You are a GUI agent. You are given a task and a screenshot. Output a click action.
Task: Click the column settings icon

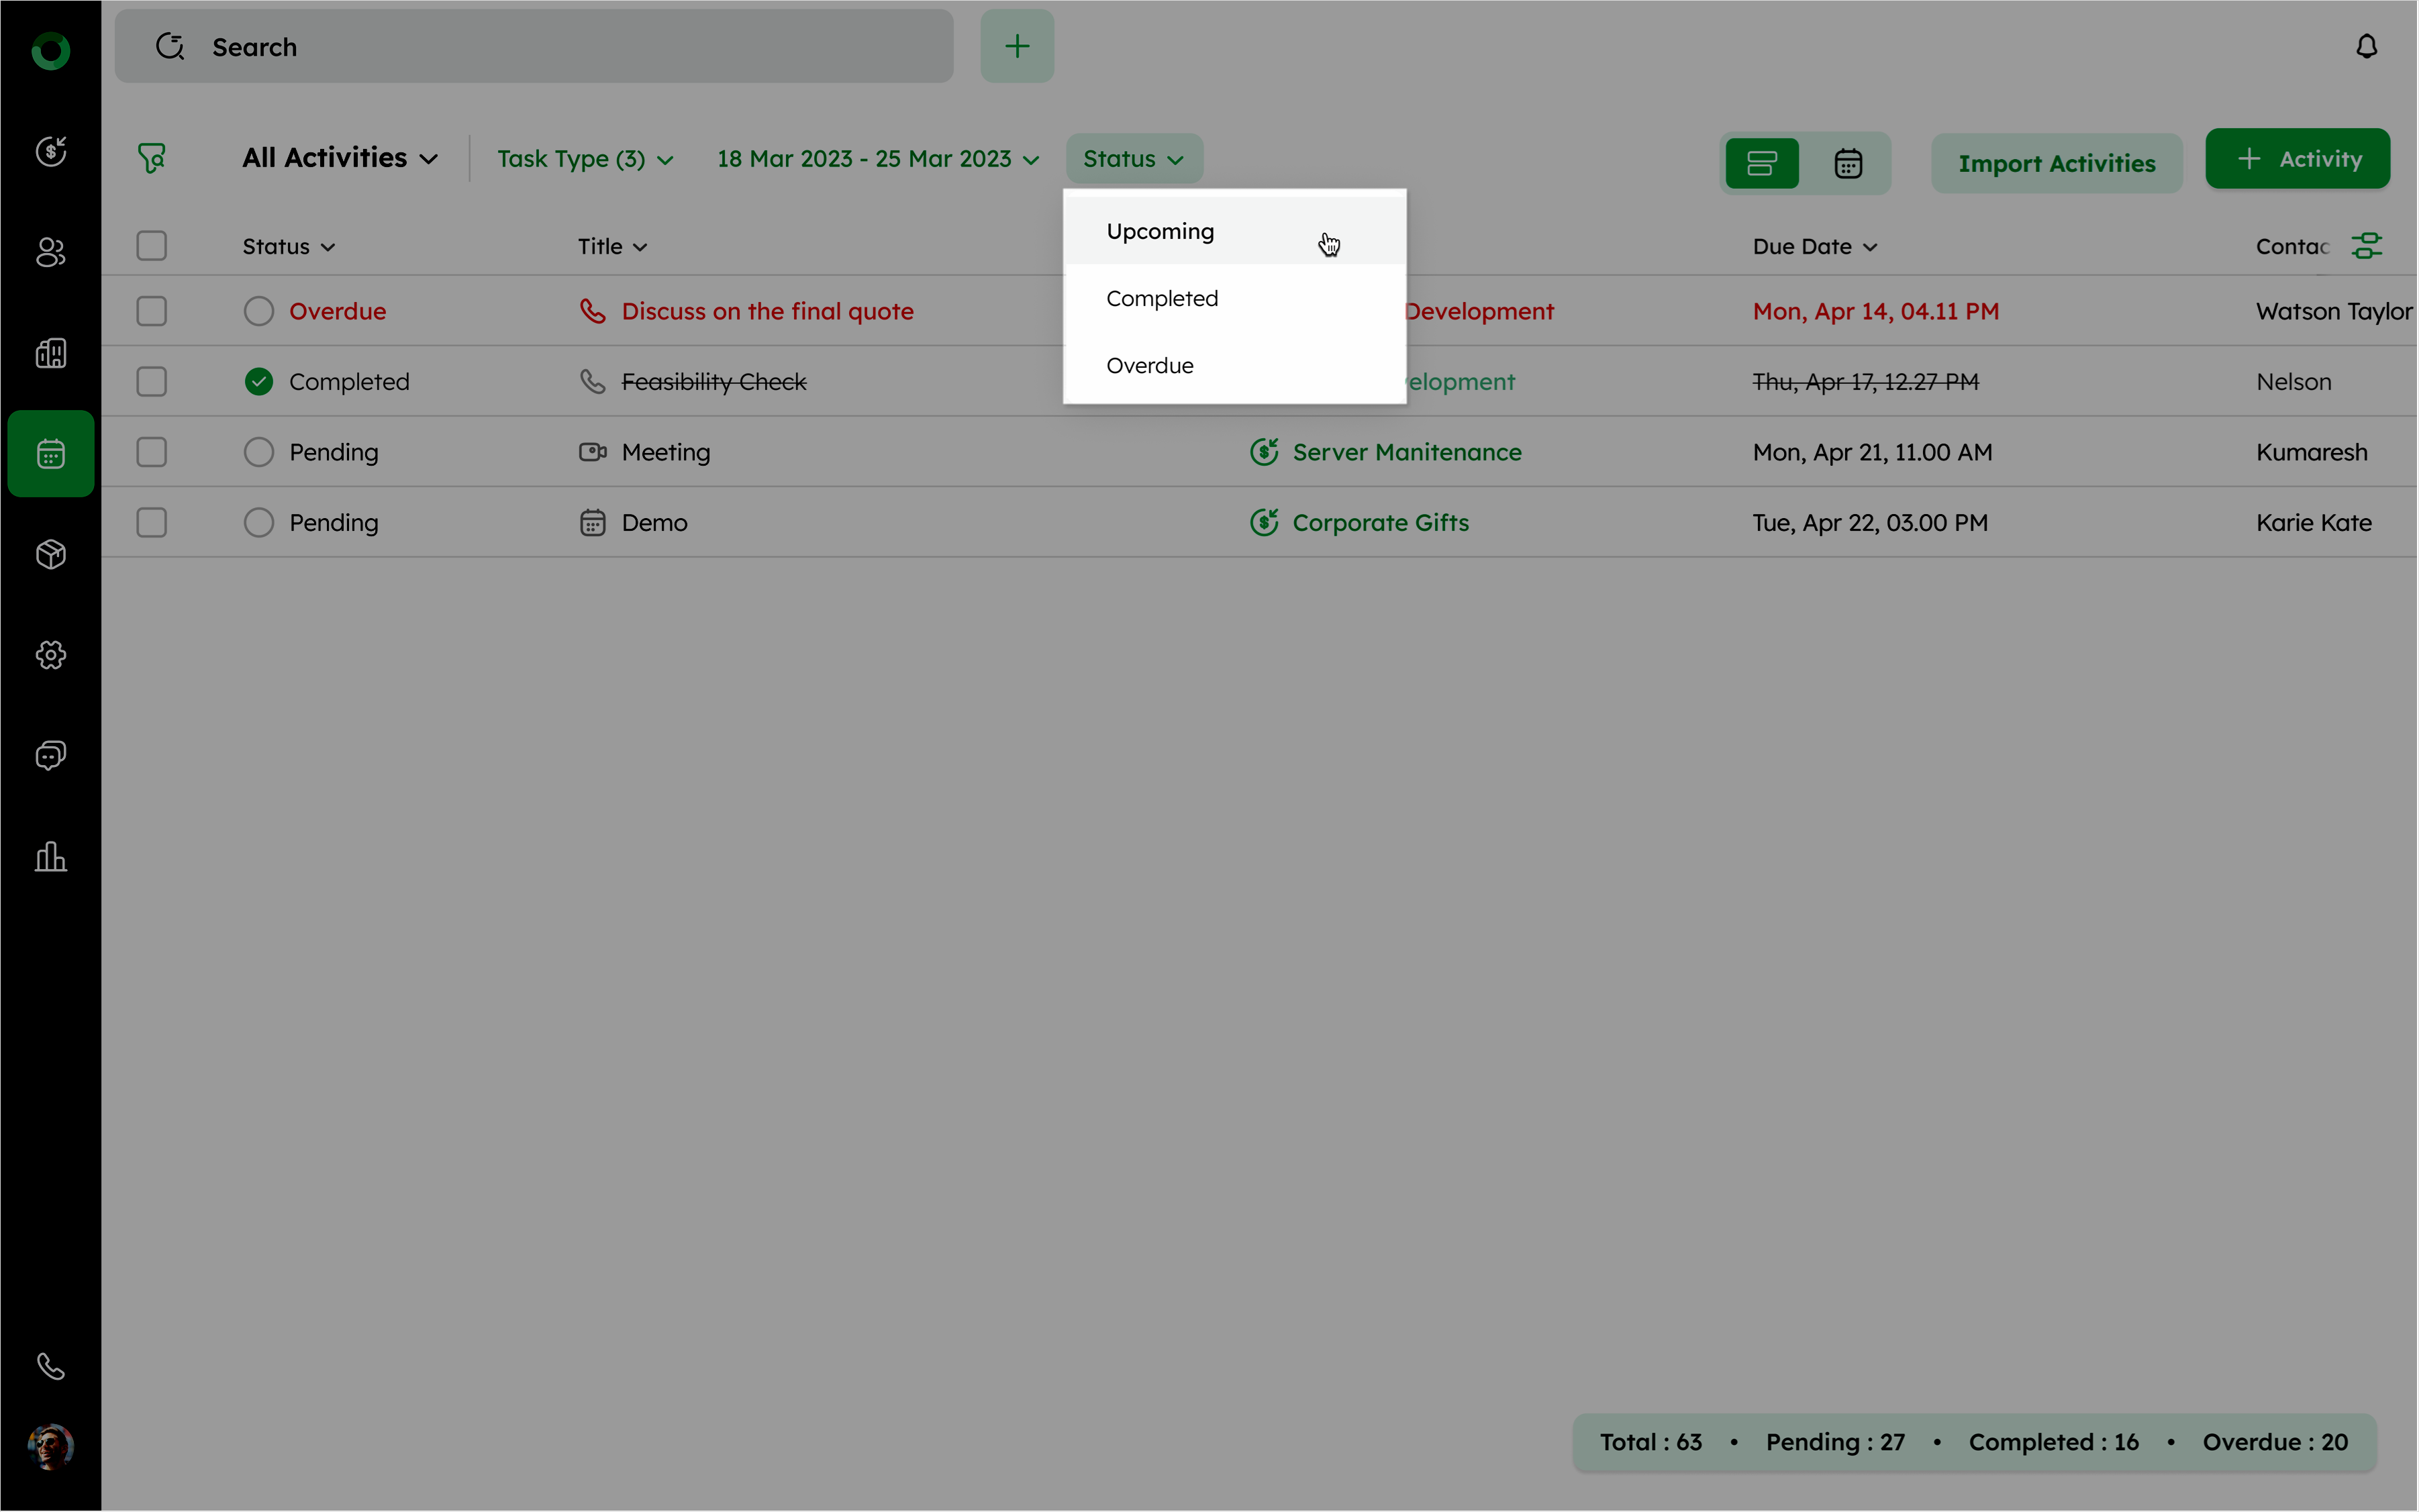pos(2366,246)
